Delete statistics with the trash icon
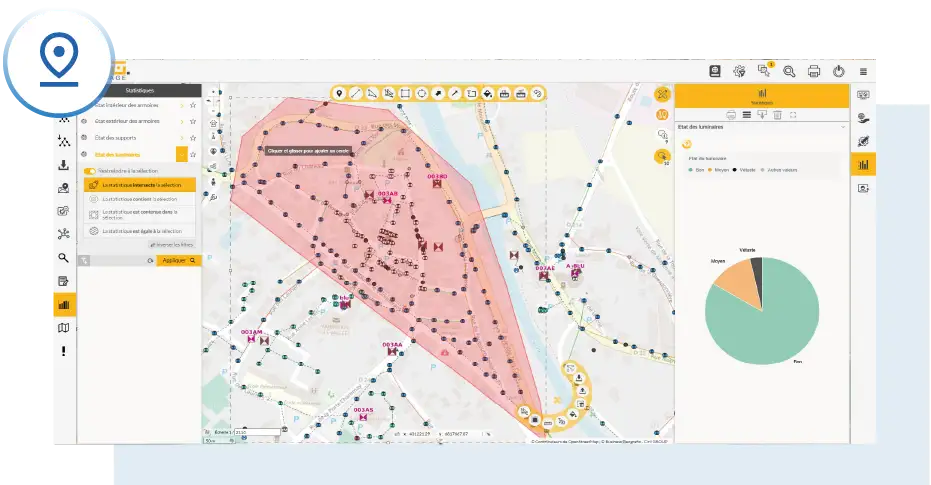 tap(777, 115)
